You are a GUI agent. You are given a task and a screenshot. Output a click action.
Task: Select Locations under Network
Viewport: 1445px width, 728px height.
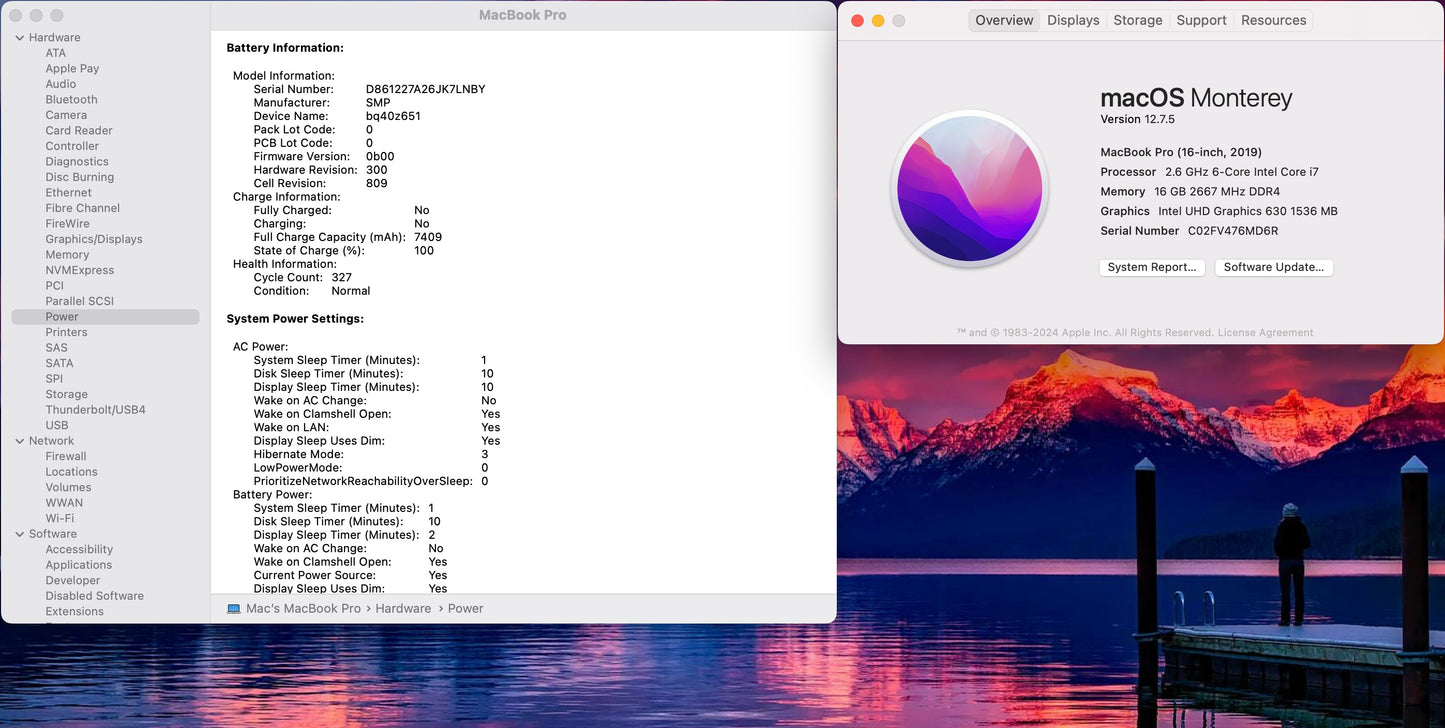coord(71,472)
